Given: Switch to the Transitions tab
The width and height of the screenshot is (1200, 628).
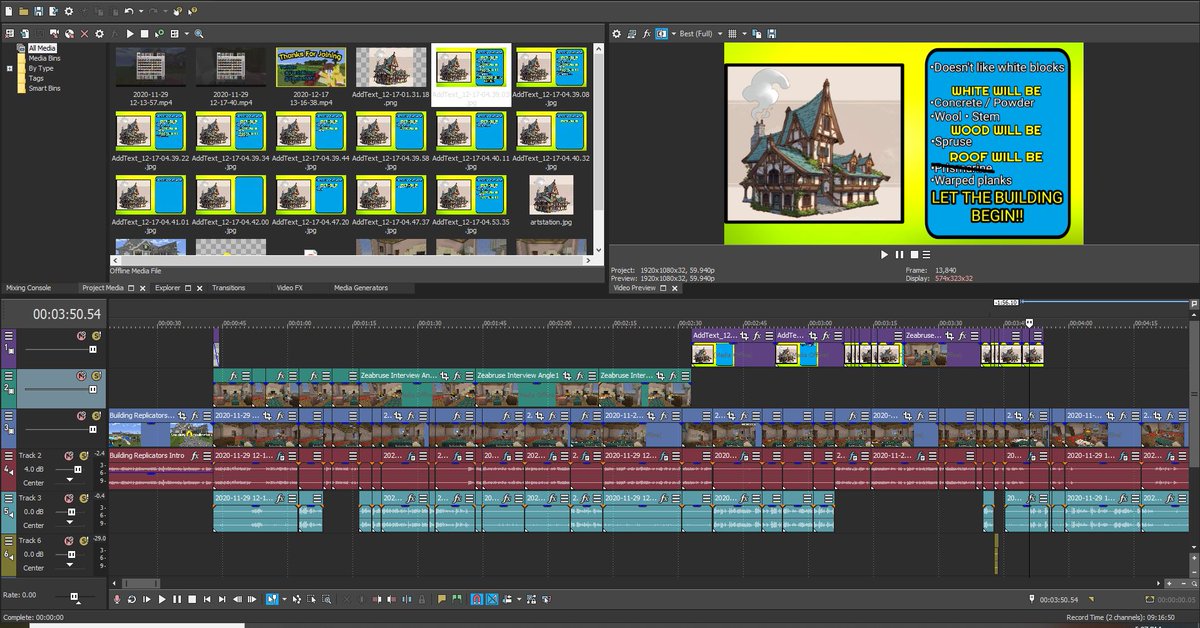Looking at the screenshot, I should pos(228,288).
